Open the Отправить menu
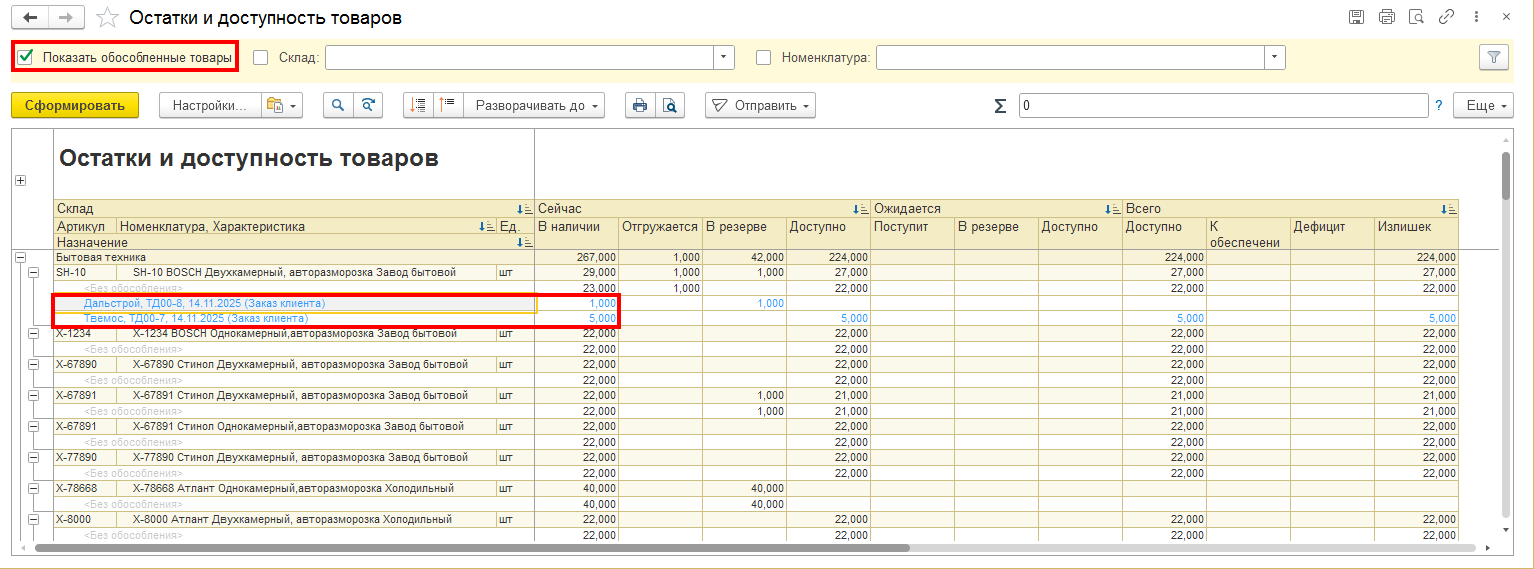 761,105
